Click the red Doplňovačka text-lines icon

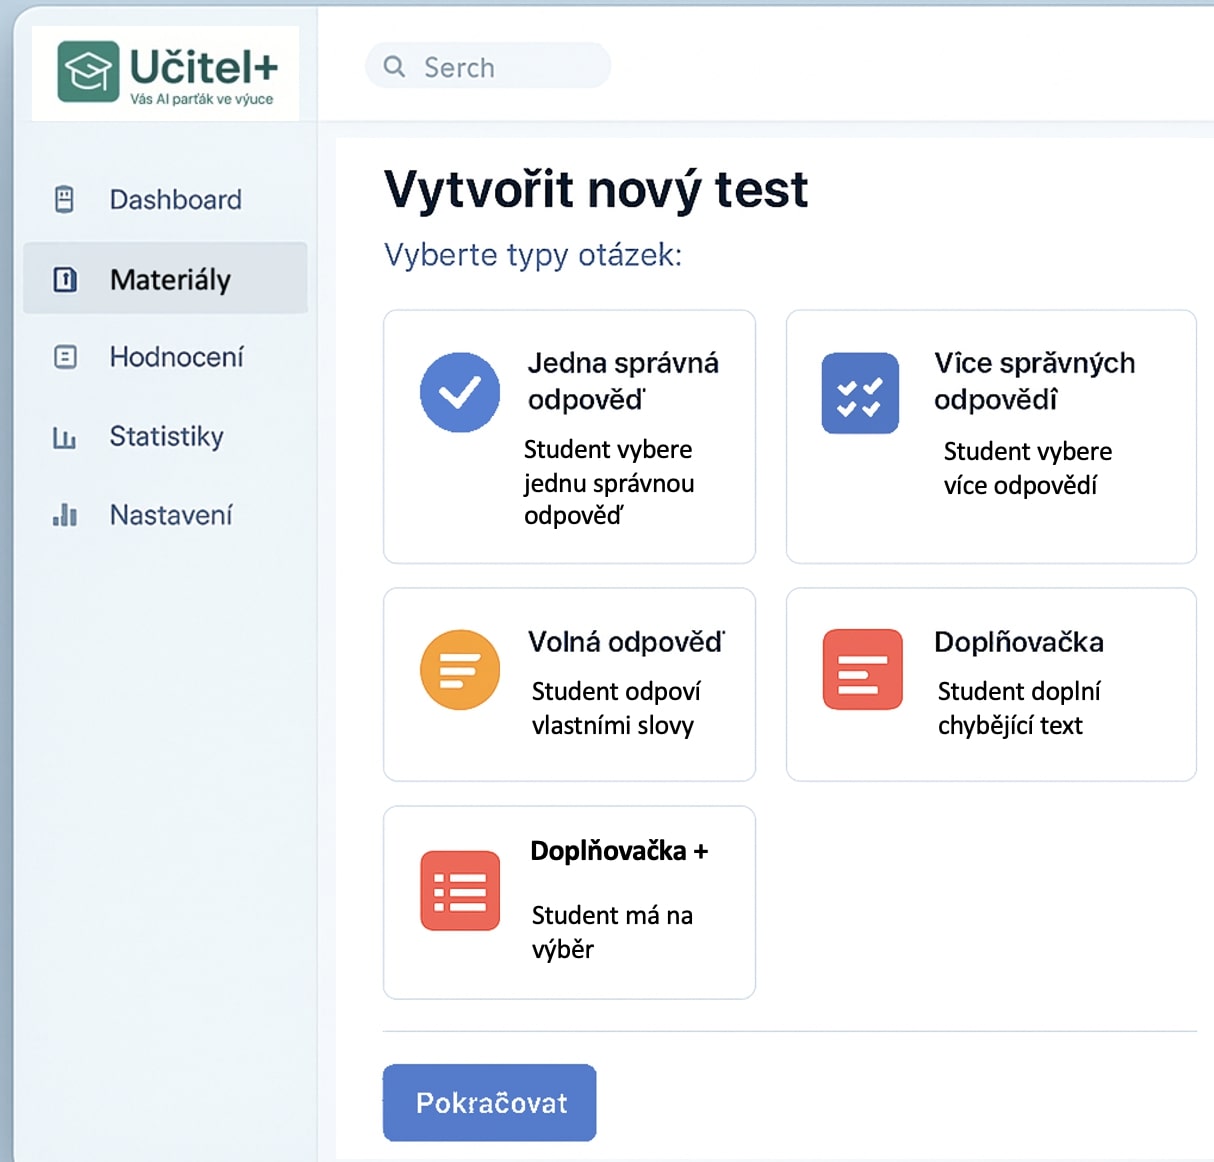862,669
